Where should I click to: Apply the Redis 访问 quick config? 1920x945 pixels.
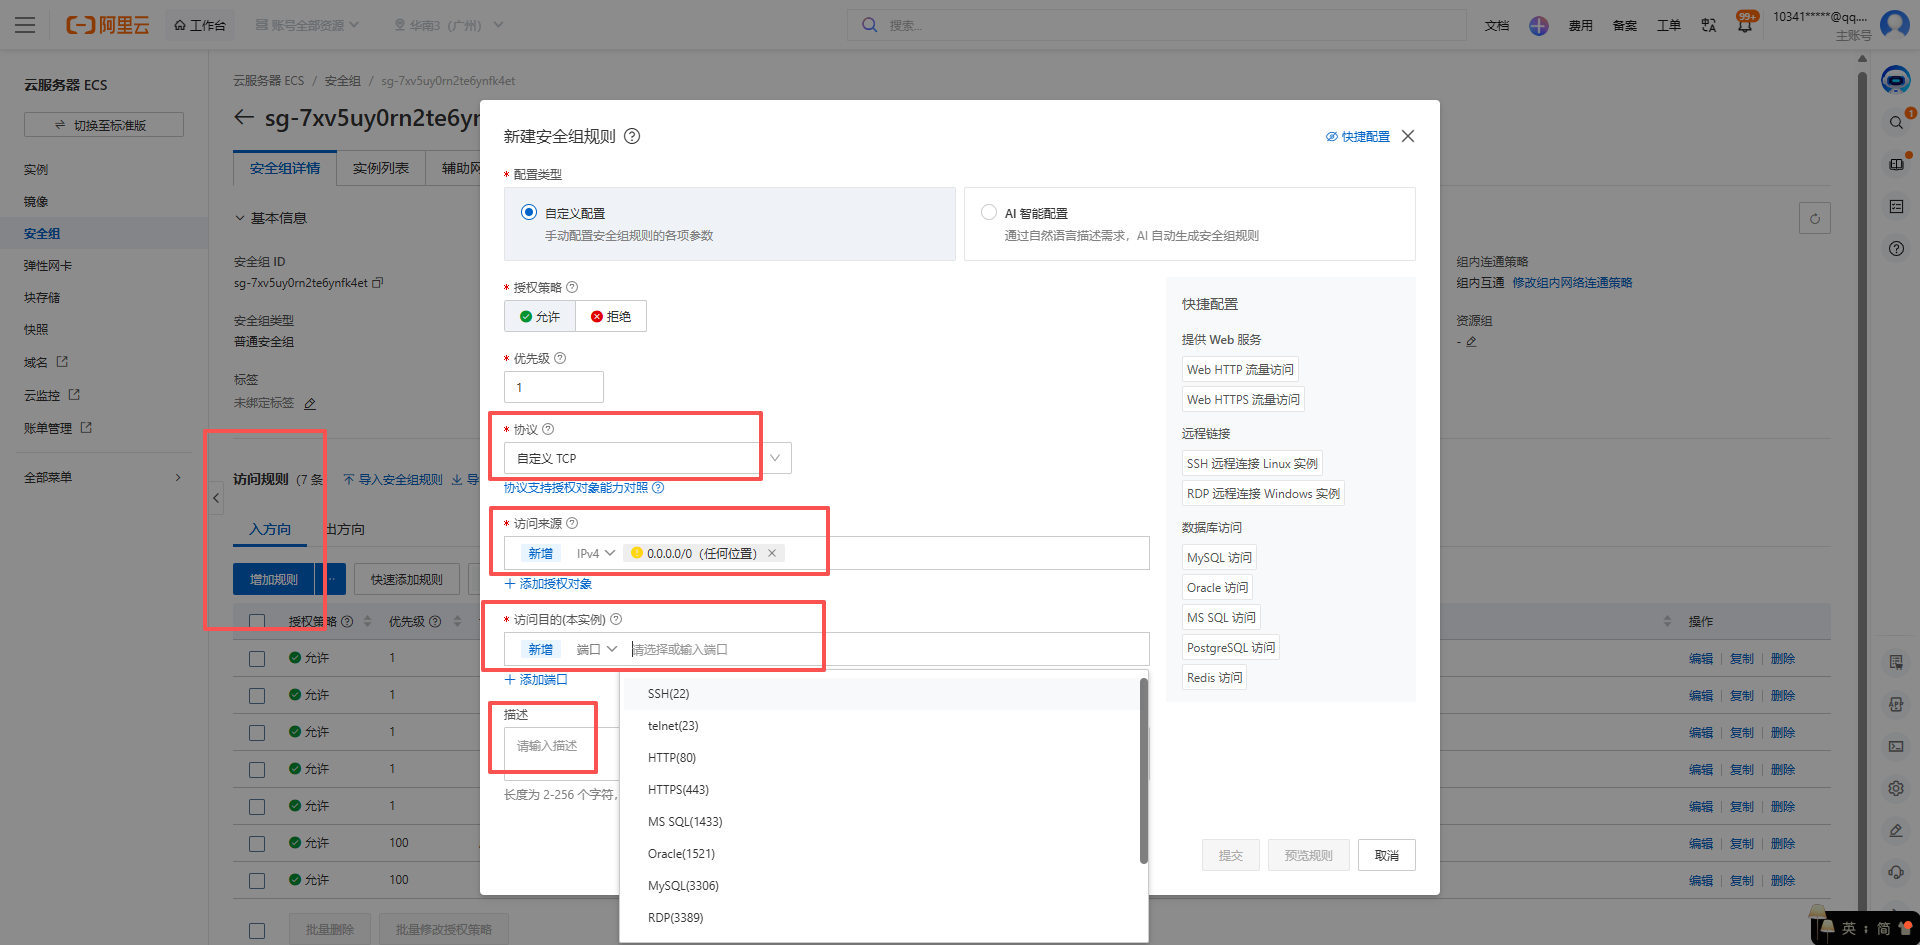coord(1215,678)
